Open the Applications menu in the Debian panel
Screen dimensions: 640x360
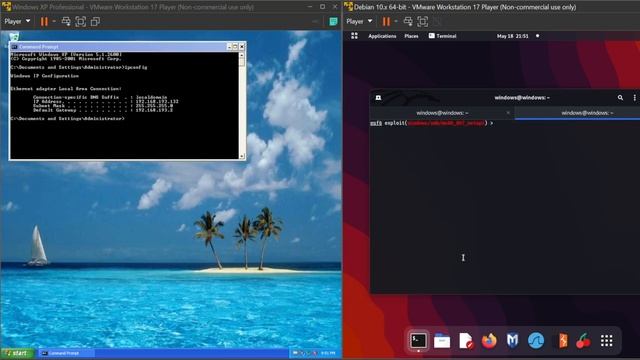click(x=382, y=36)
